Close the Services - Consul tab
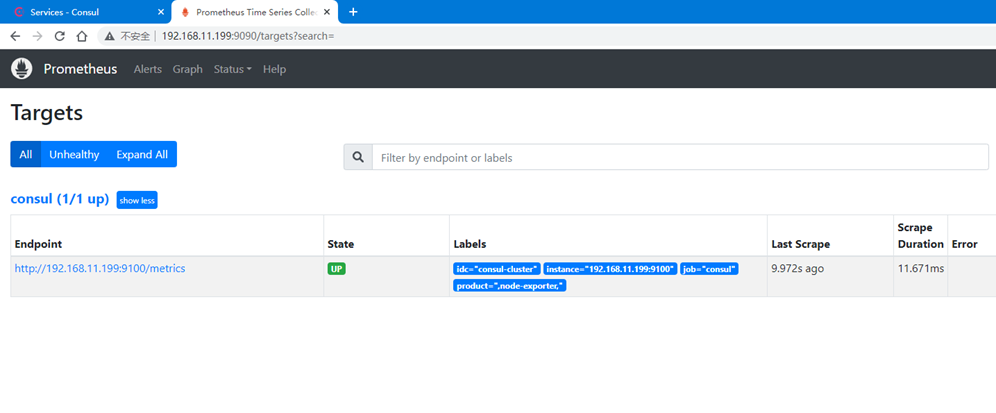 [x=161, y=12]
